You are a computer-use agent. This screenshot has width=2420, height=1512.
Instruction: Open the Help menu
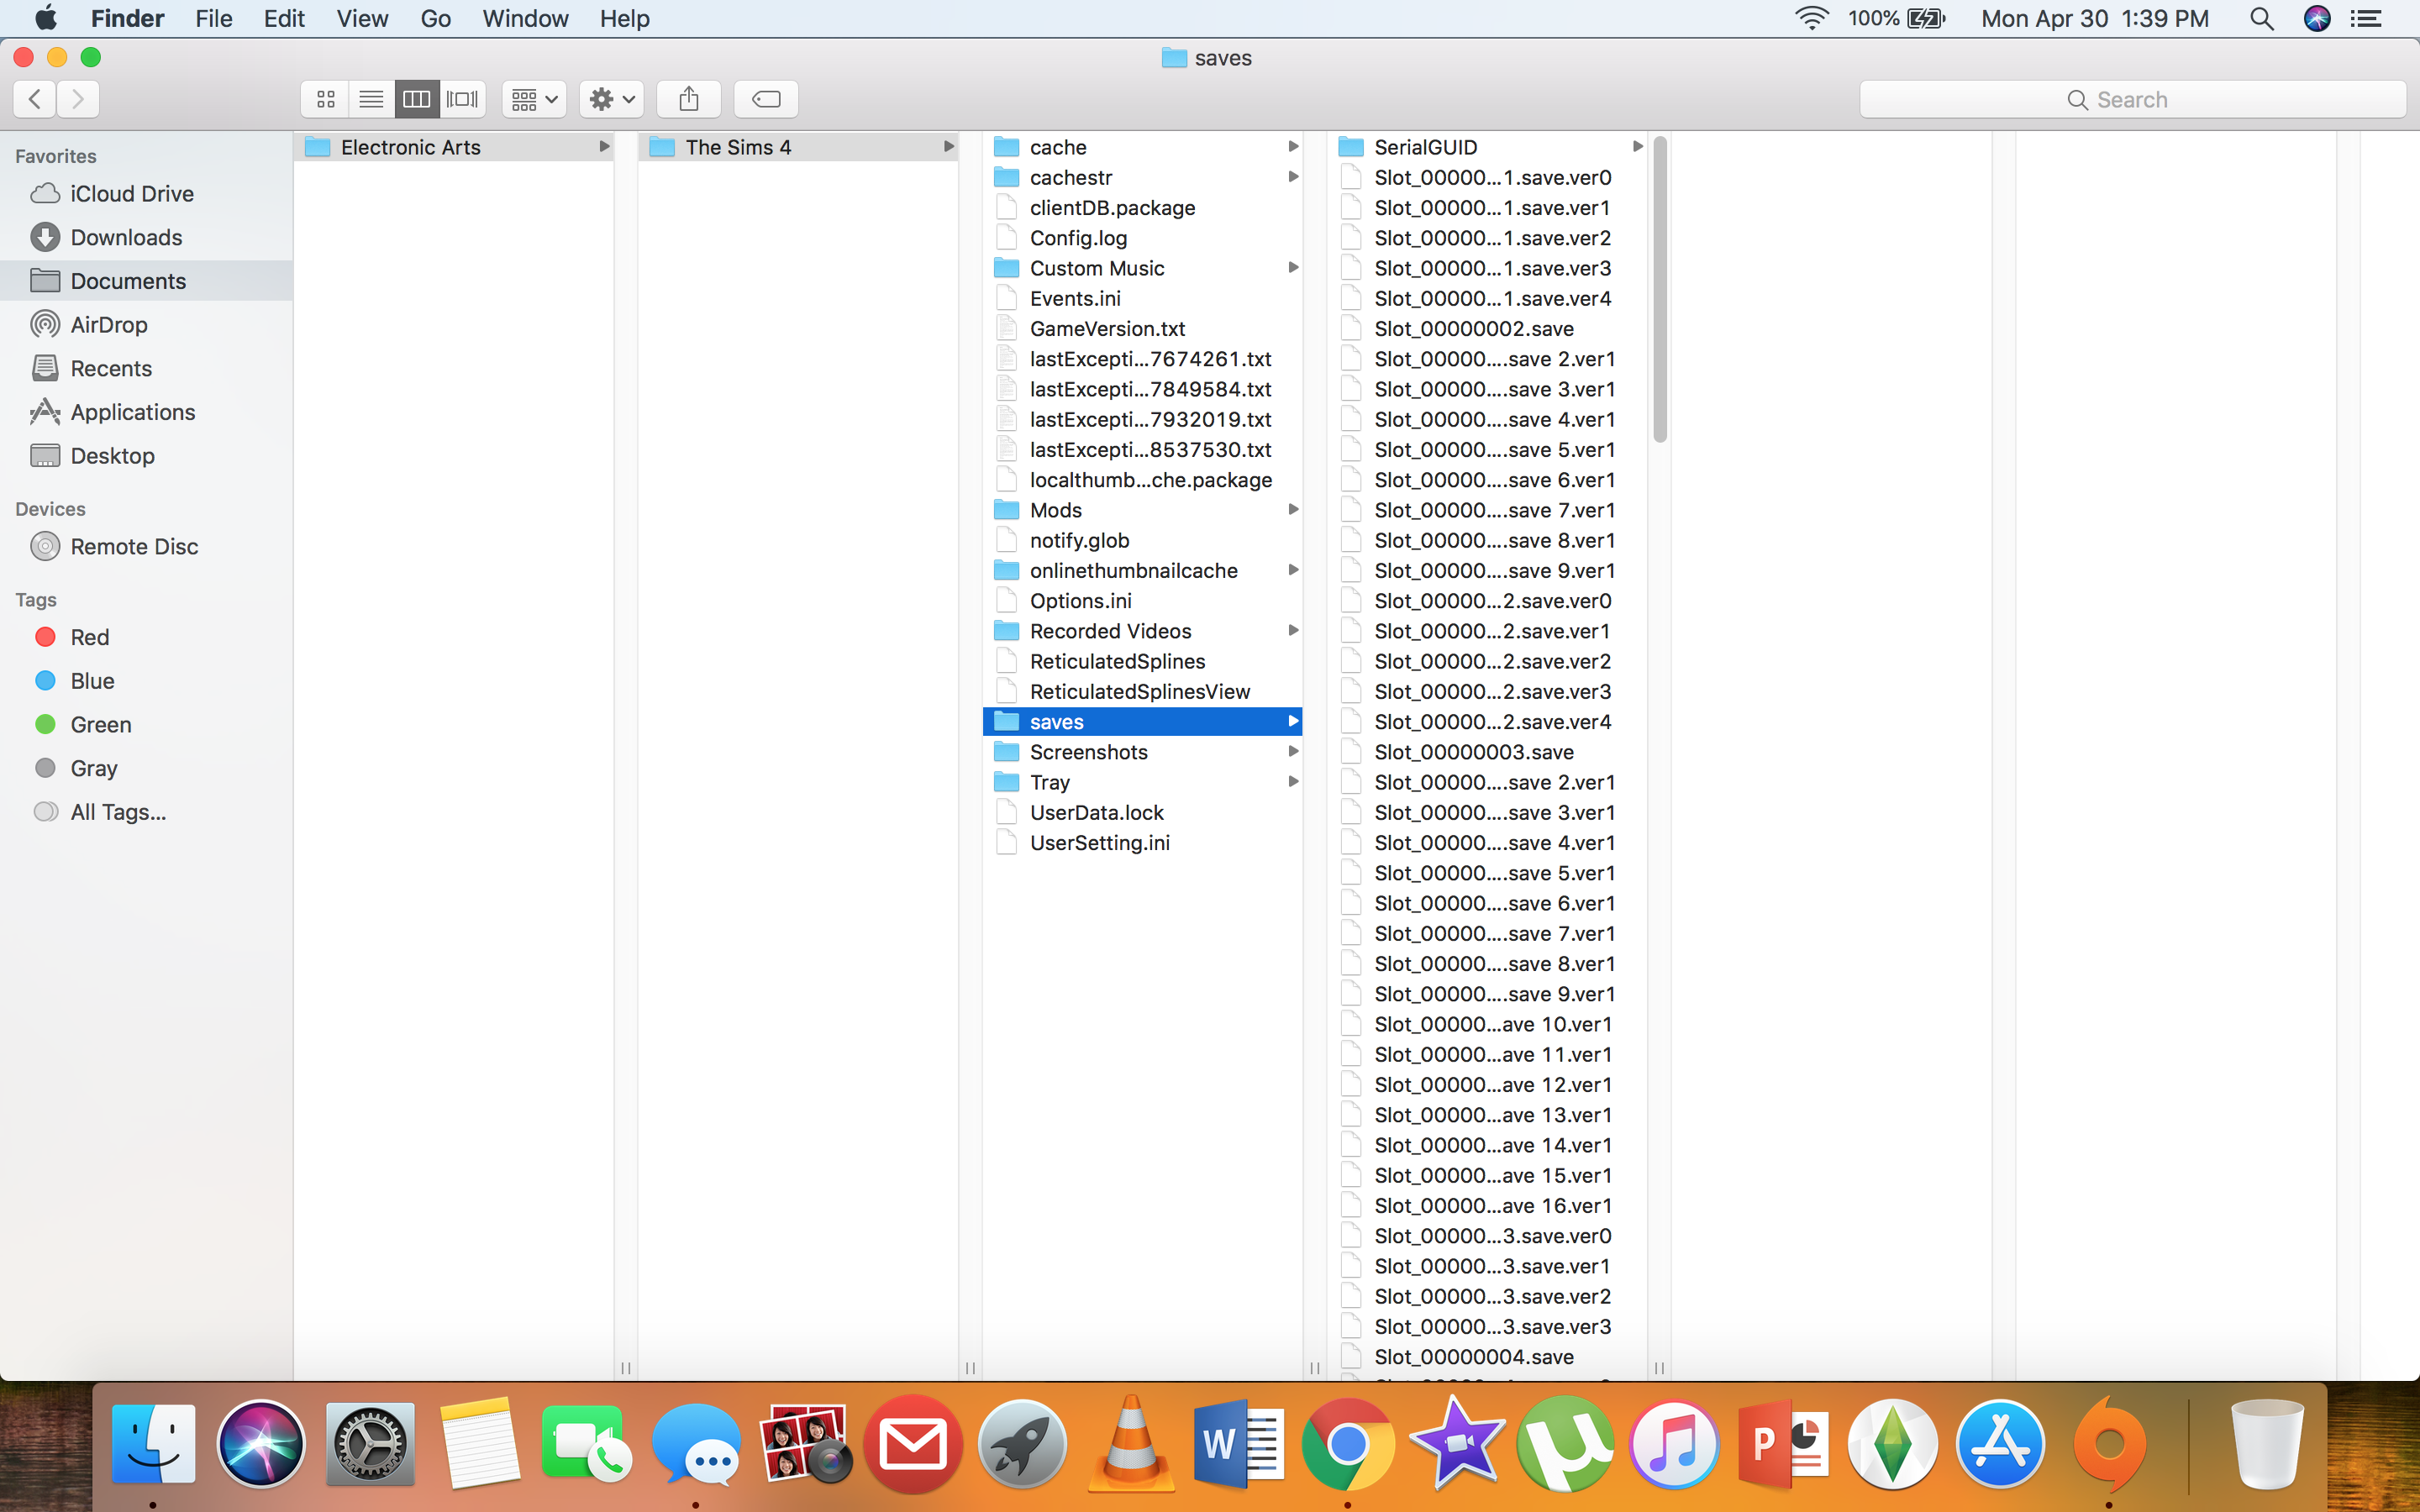click(624, 18)
